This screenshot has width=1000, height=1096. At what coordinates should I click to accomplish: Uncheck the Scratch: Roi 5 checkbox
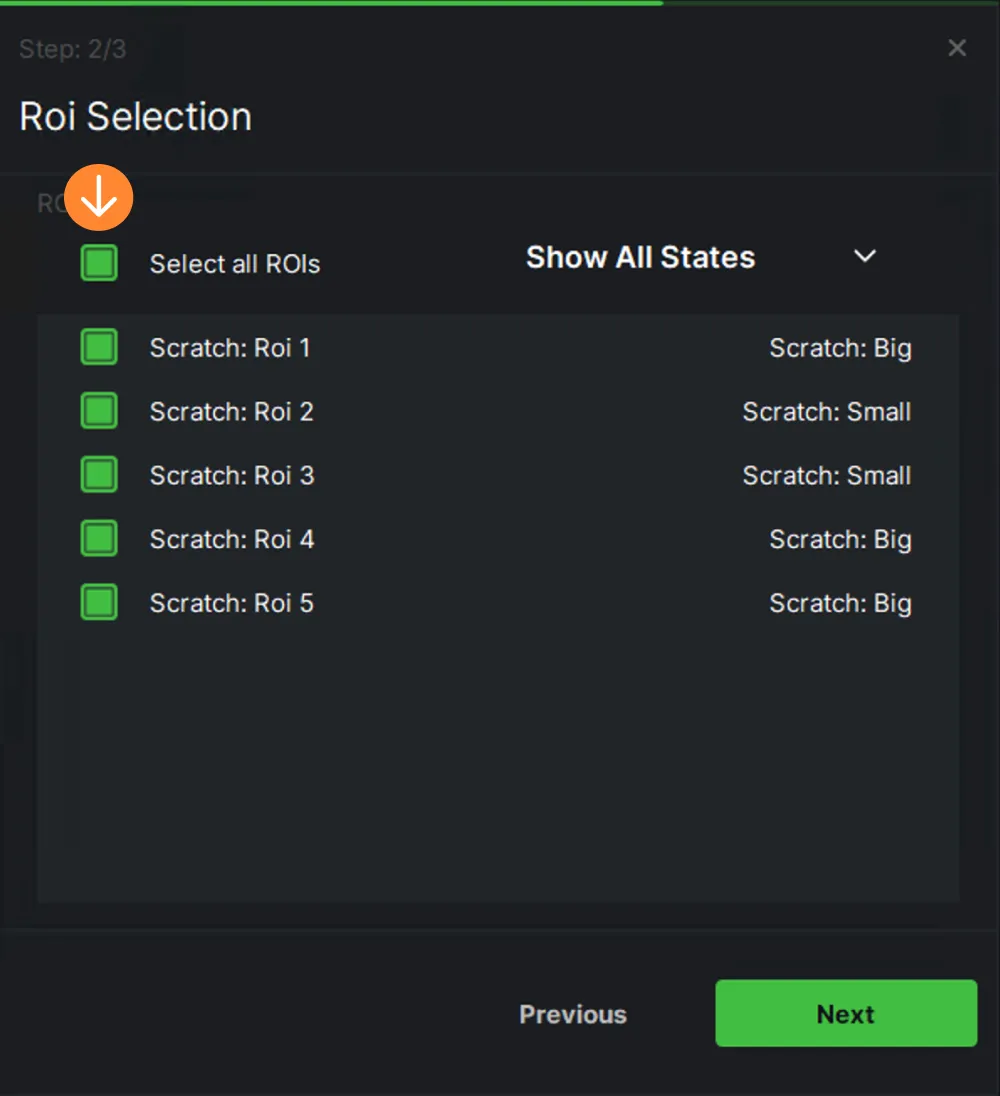(x=99, y=603)
